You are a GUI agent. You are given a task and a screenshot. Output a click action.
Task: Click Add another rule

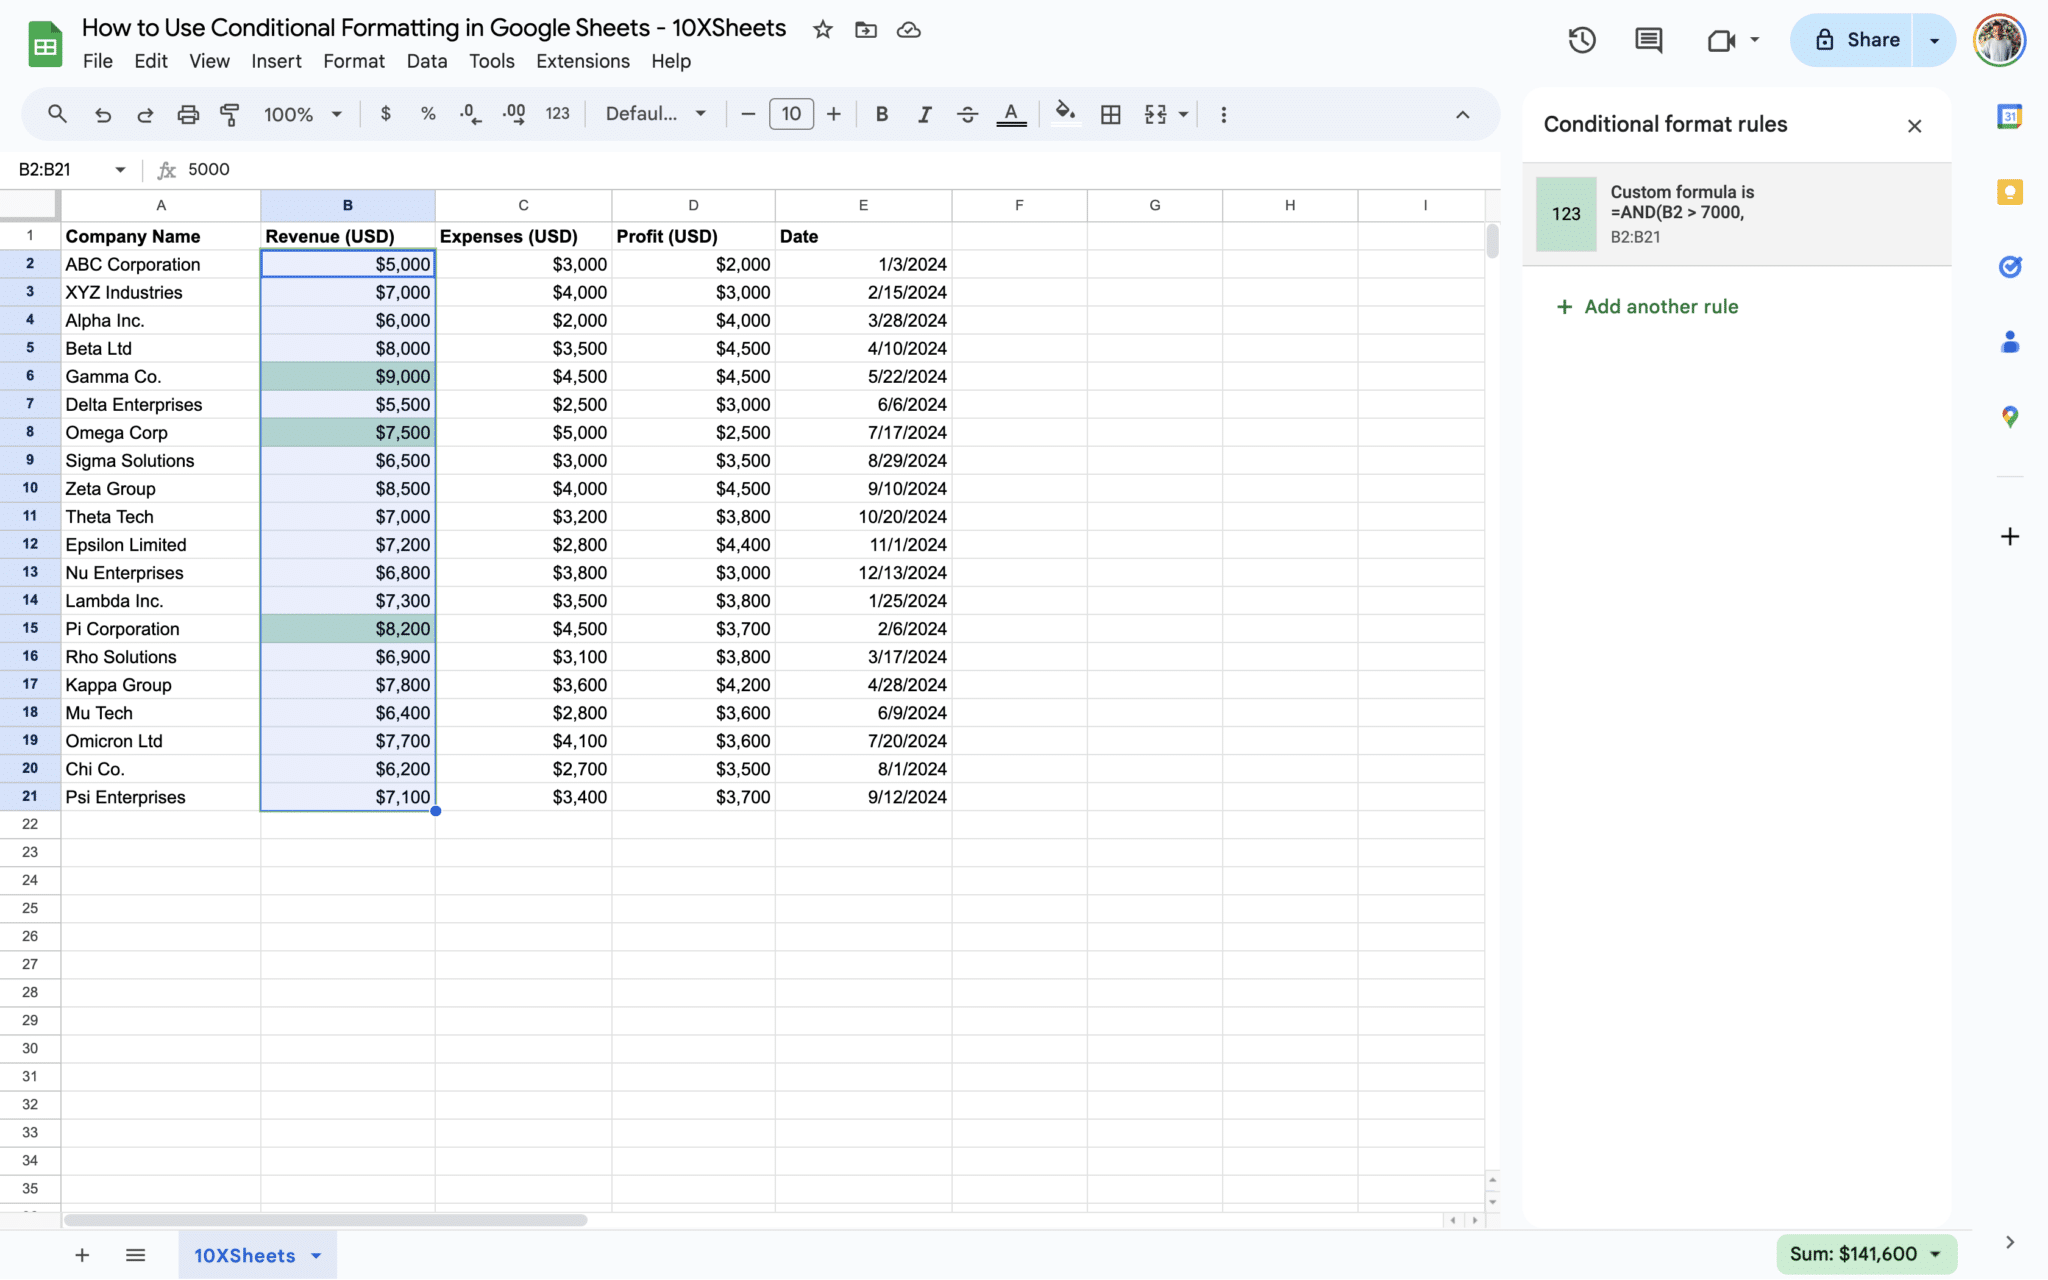1648,307
